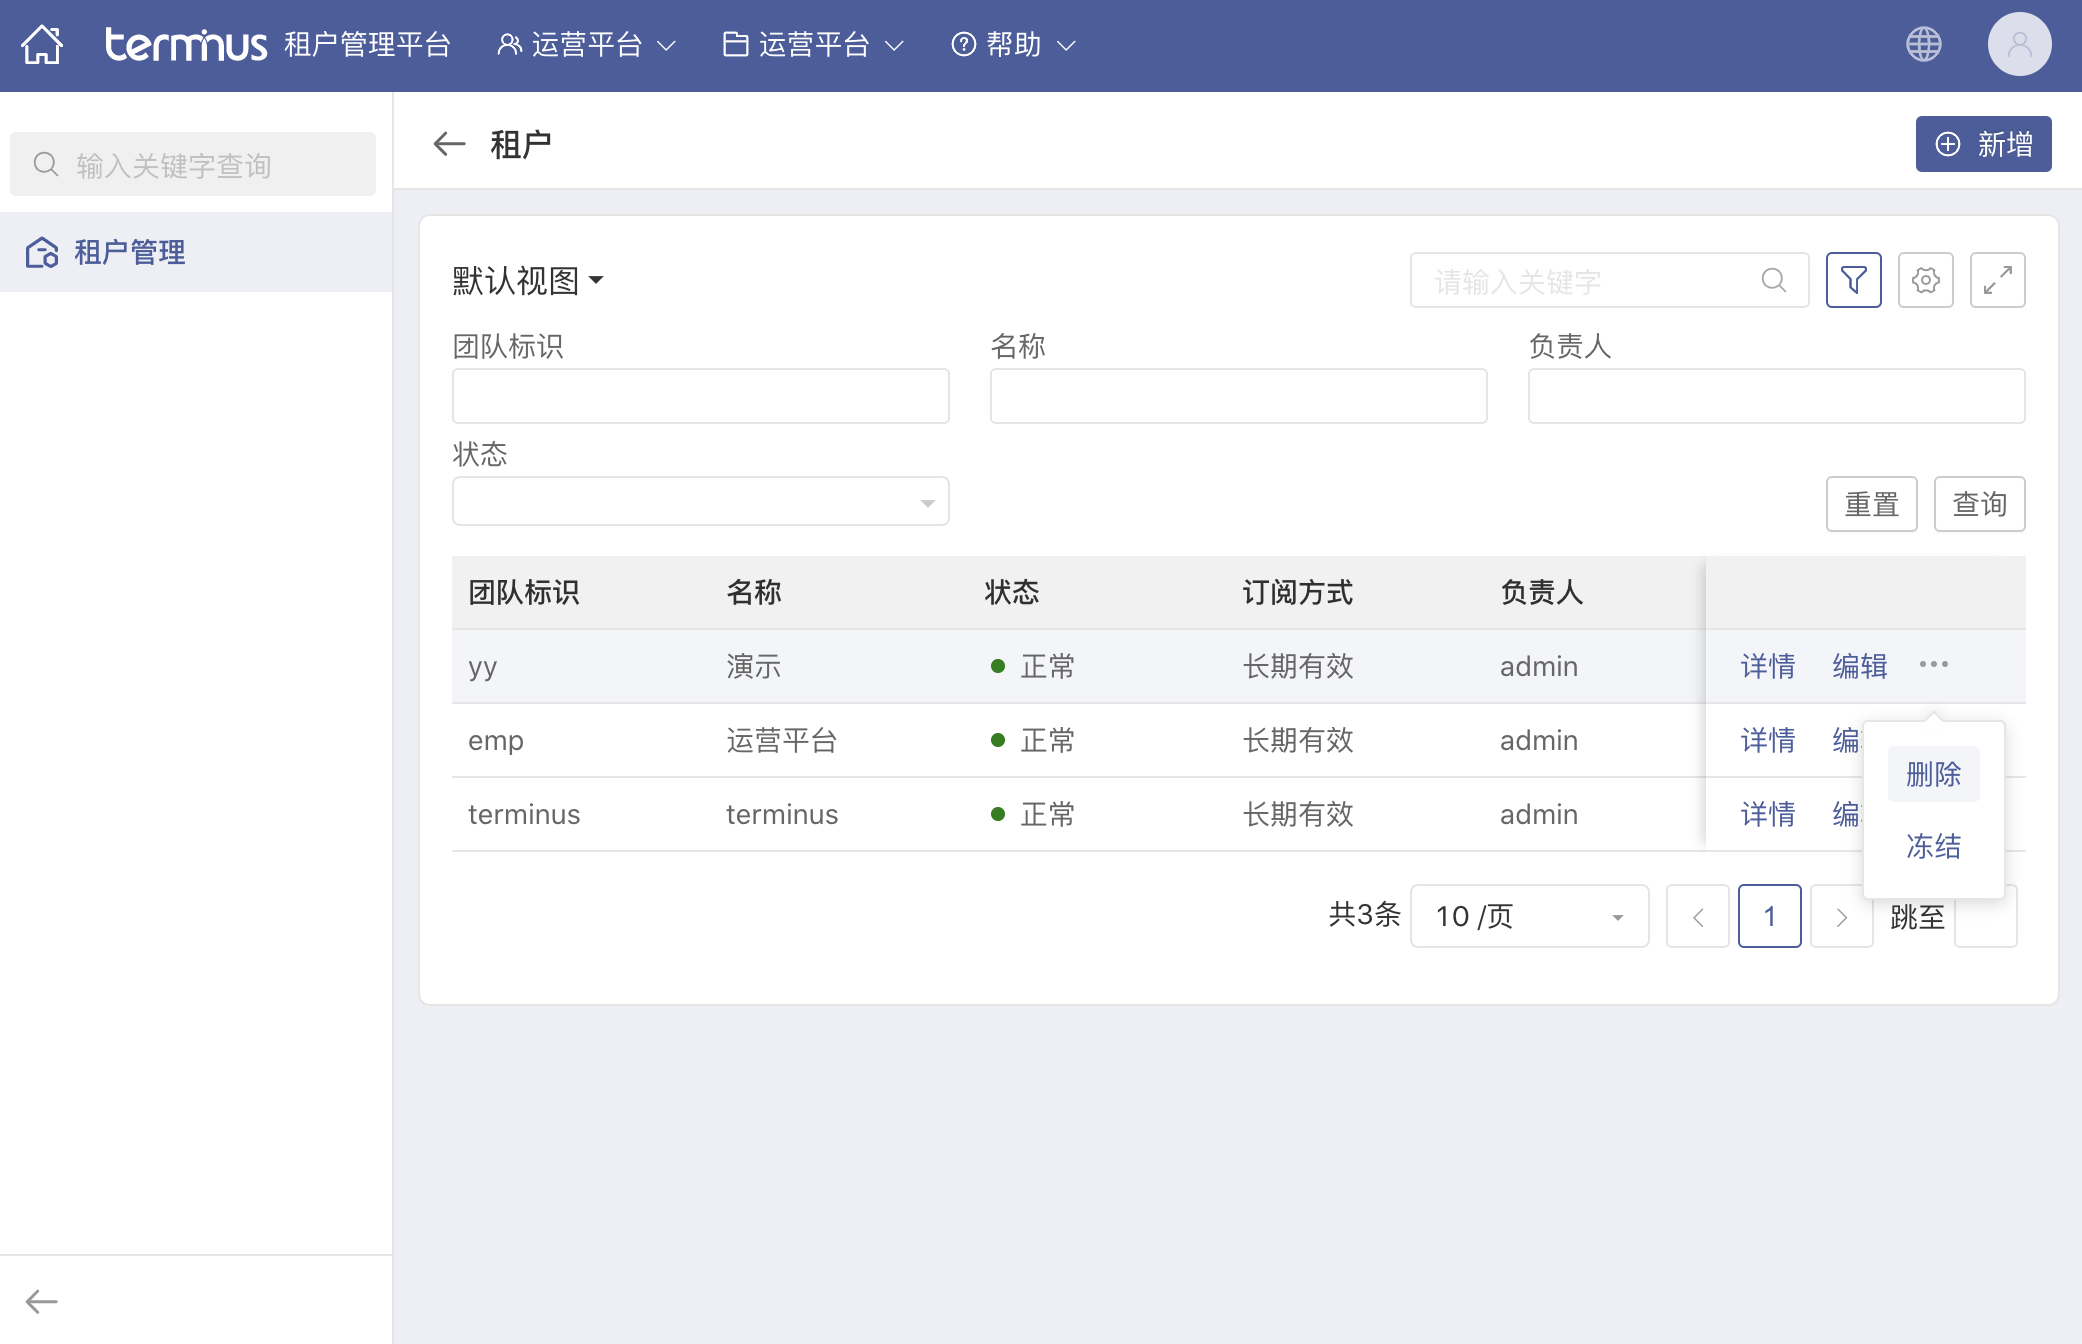Open 默认视图 view selector
This screenshot has height=1344, width=2082.
tap(528, 280)
